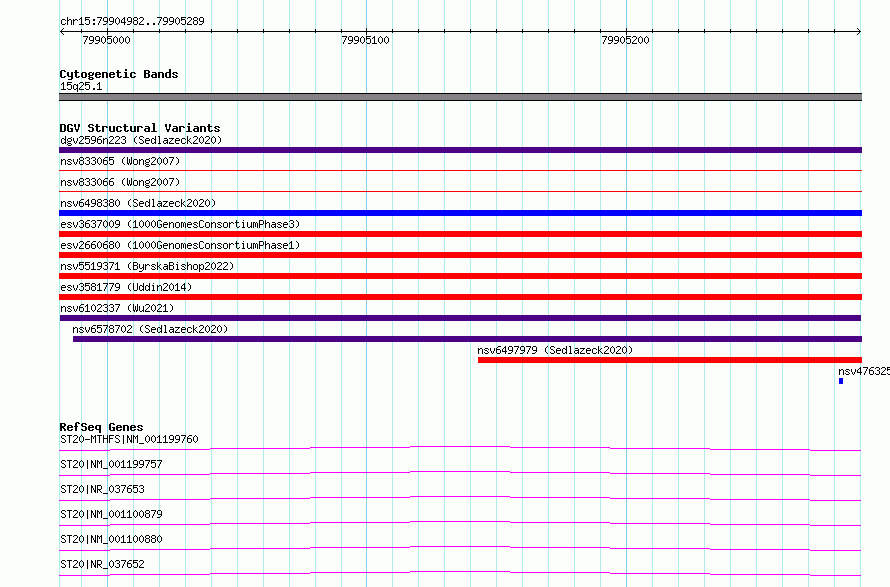Select the dgv2596n223 purple variant bar

pyautogui.click(x=460, y=150)
